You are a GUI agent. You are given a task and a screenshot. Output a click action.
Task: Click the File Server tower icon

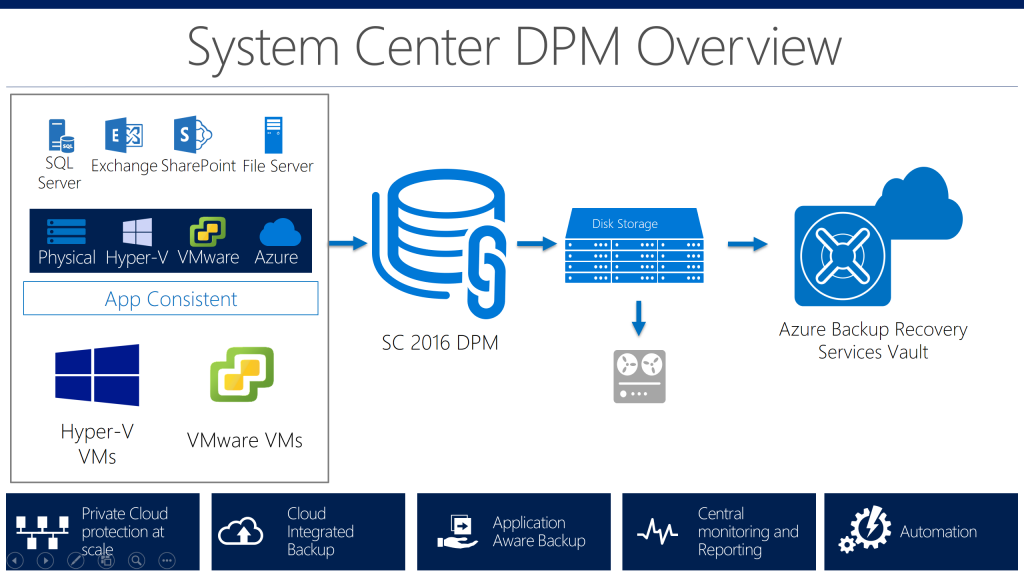coord(273,135)
